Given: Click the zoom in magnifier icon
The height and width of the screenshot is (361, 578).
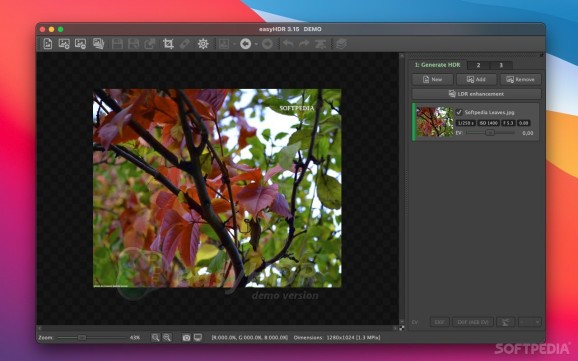Looking at the screenshot, I should pos(156,337).
